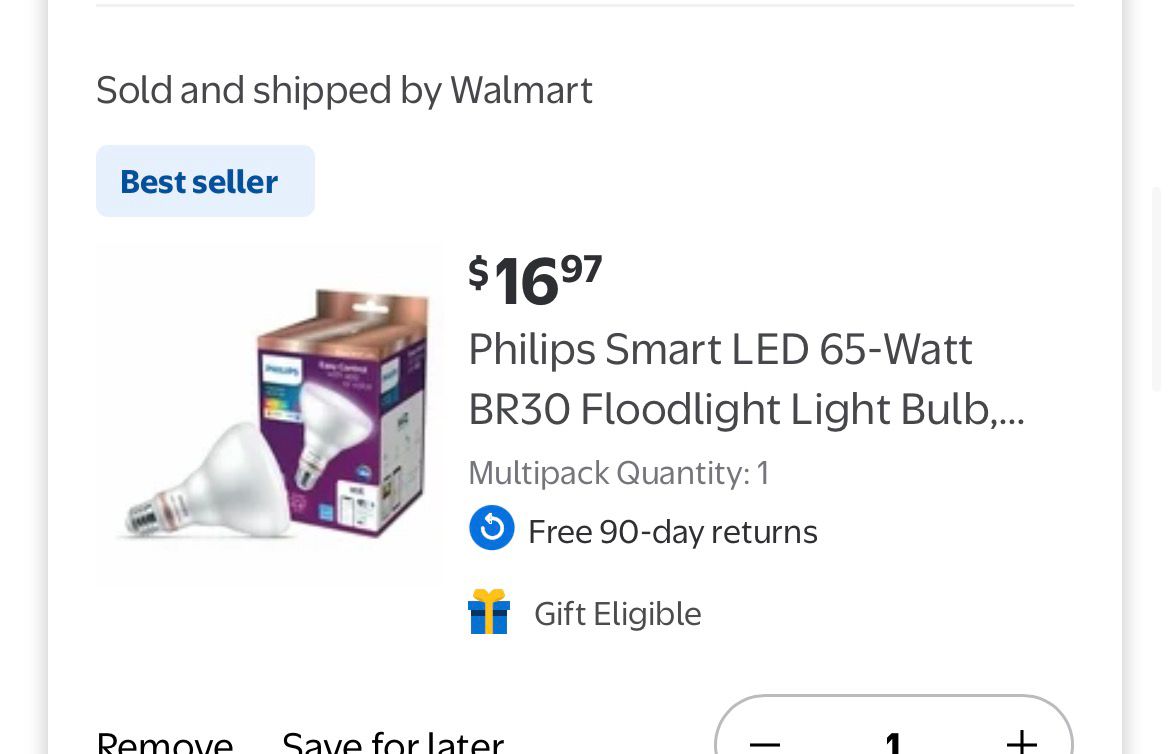The image size is (1170, 754).
Task: Click the divider line above seller info
Action: tap(585, 6)
